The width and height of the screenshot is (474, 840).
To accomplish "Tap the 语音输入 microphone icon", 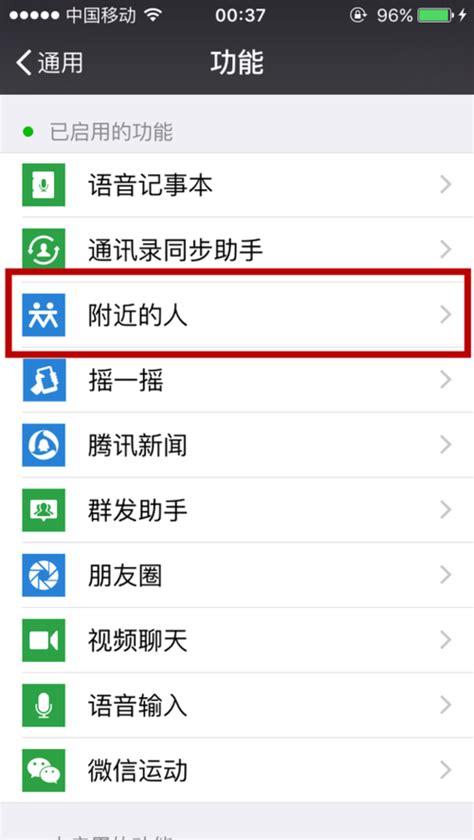I will click(43, 706).
